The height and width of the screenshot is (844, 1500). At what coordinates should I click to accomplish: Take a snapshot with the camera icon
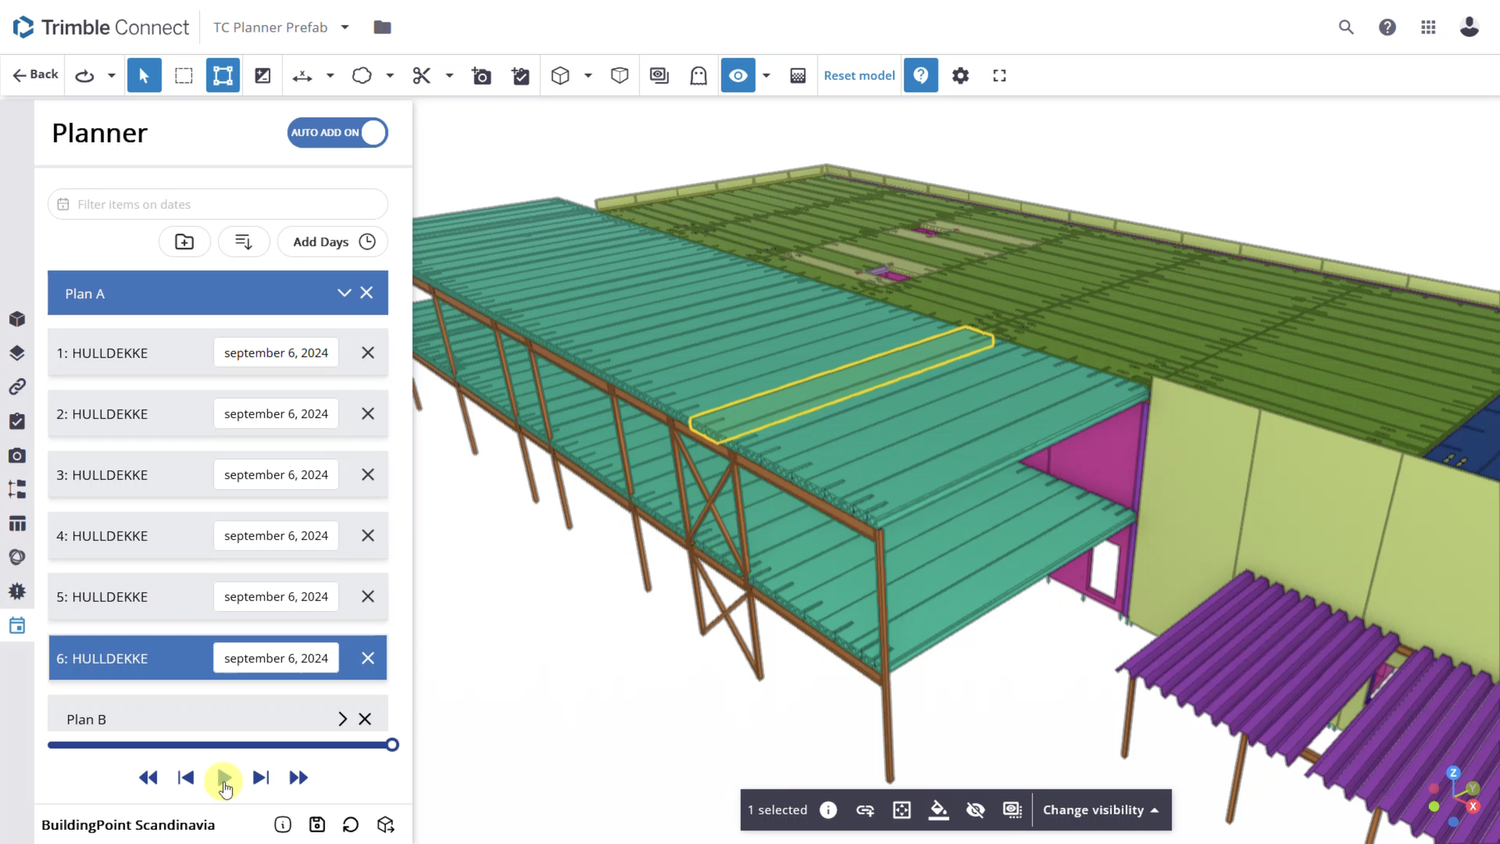(x=481, y=75)
